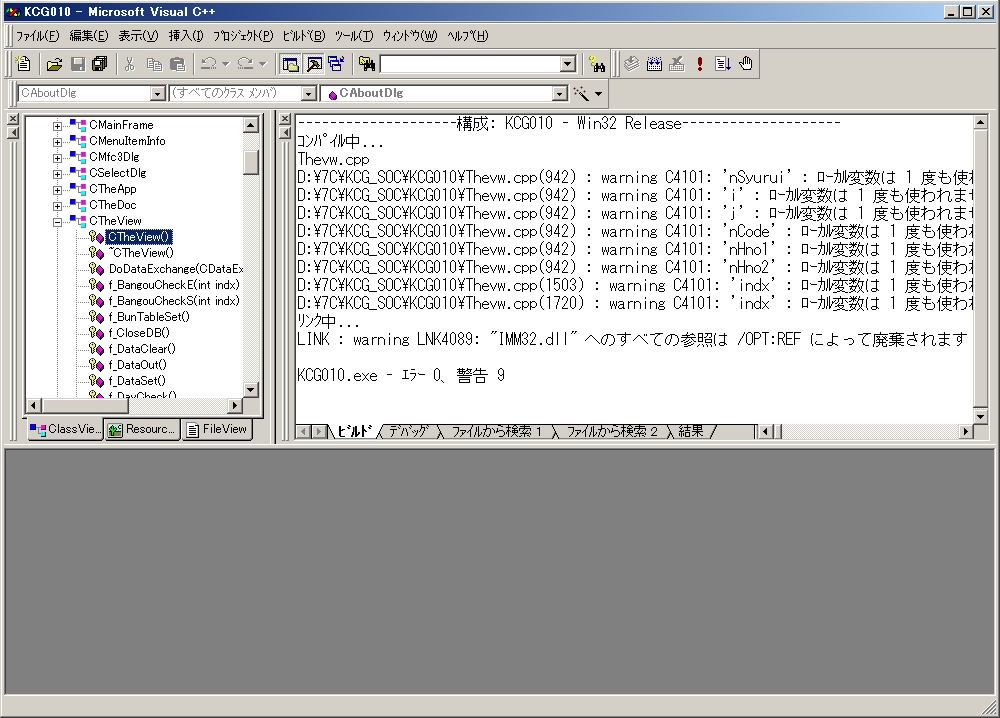Open the ビルド(B) menu

pyautogui.click(x=304, y=36)
